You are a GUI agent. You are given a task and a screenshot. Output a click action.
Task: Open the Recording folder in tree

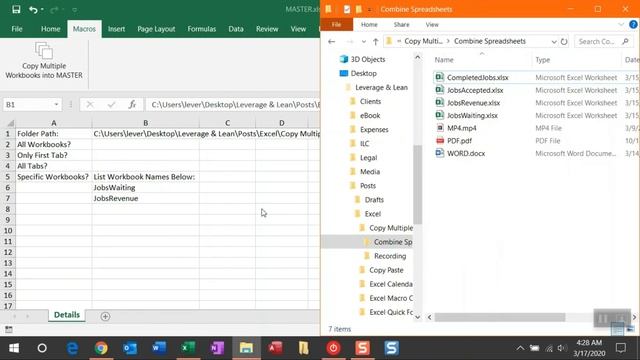click(390, 256)
